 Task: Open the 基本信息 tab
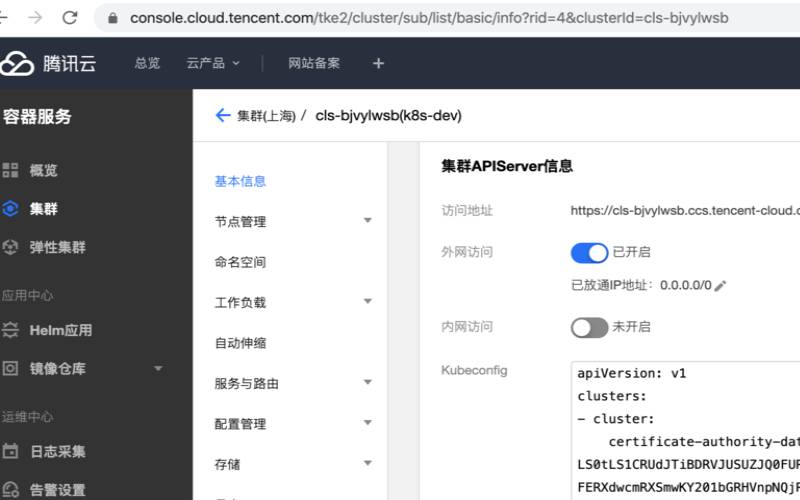(x=240, y=182)
